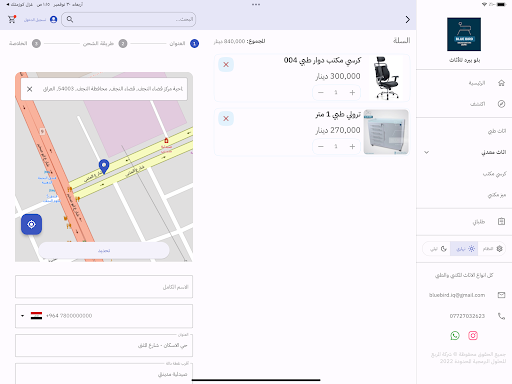Select the system theme option
Viewport: 512px width, 384px height.
492,249
